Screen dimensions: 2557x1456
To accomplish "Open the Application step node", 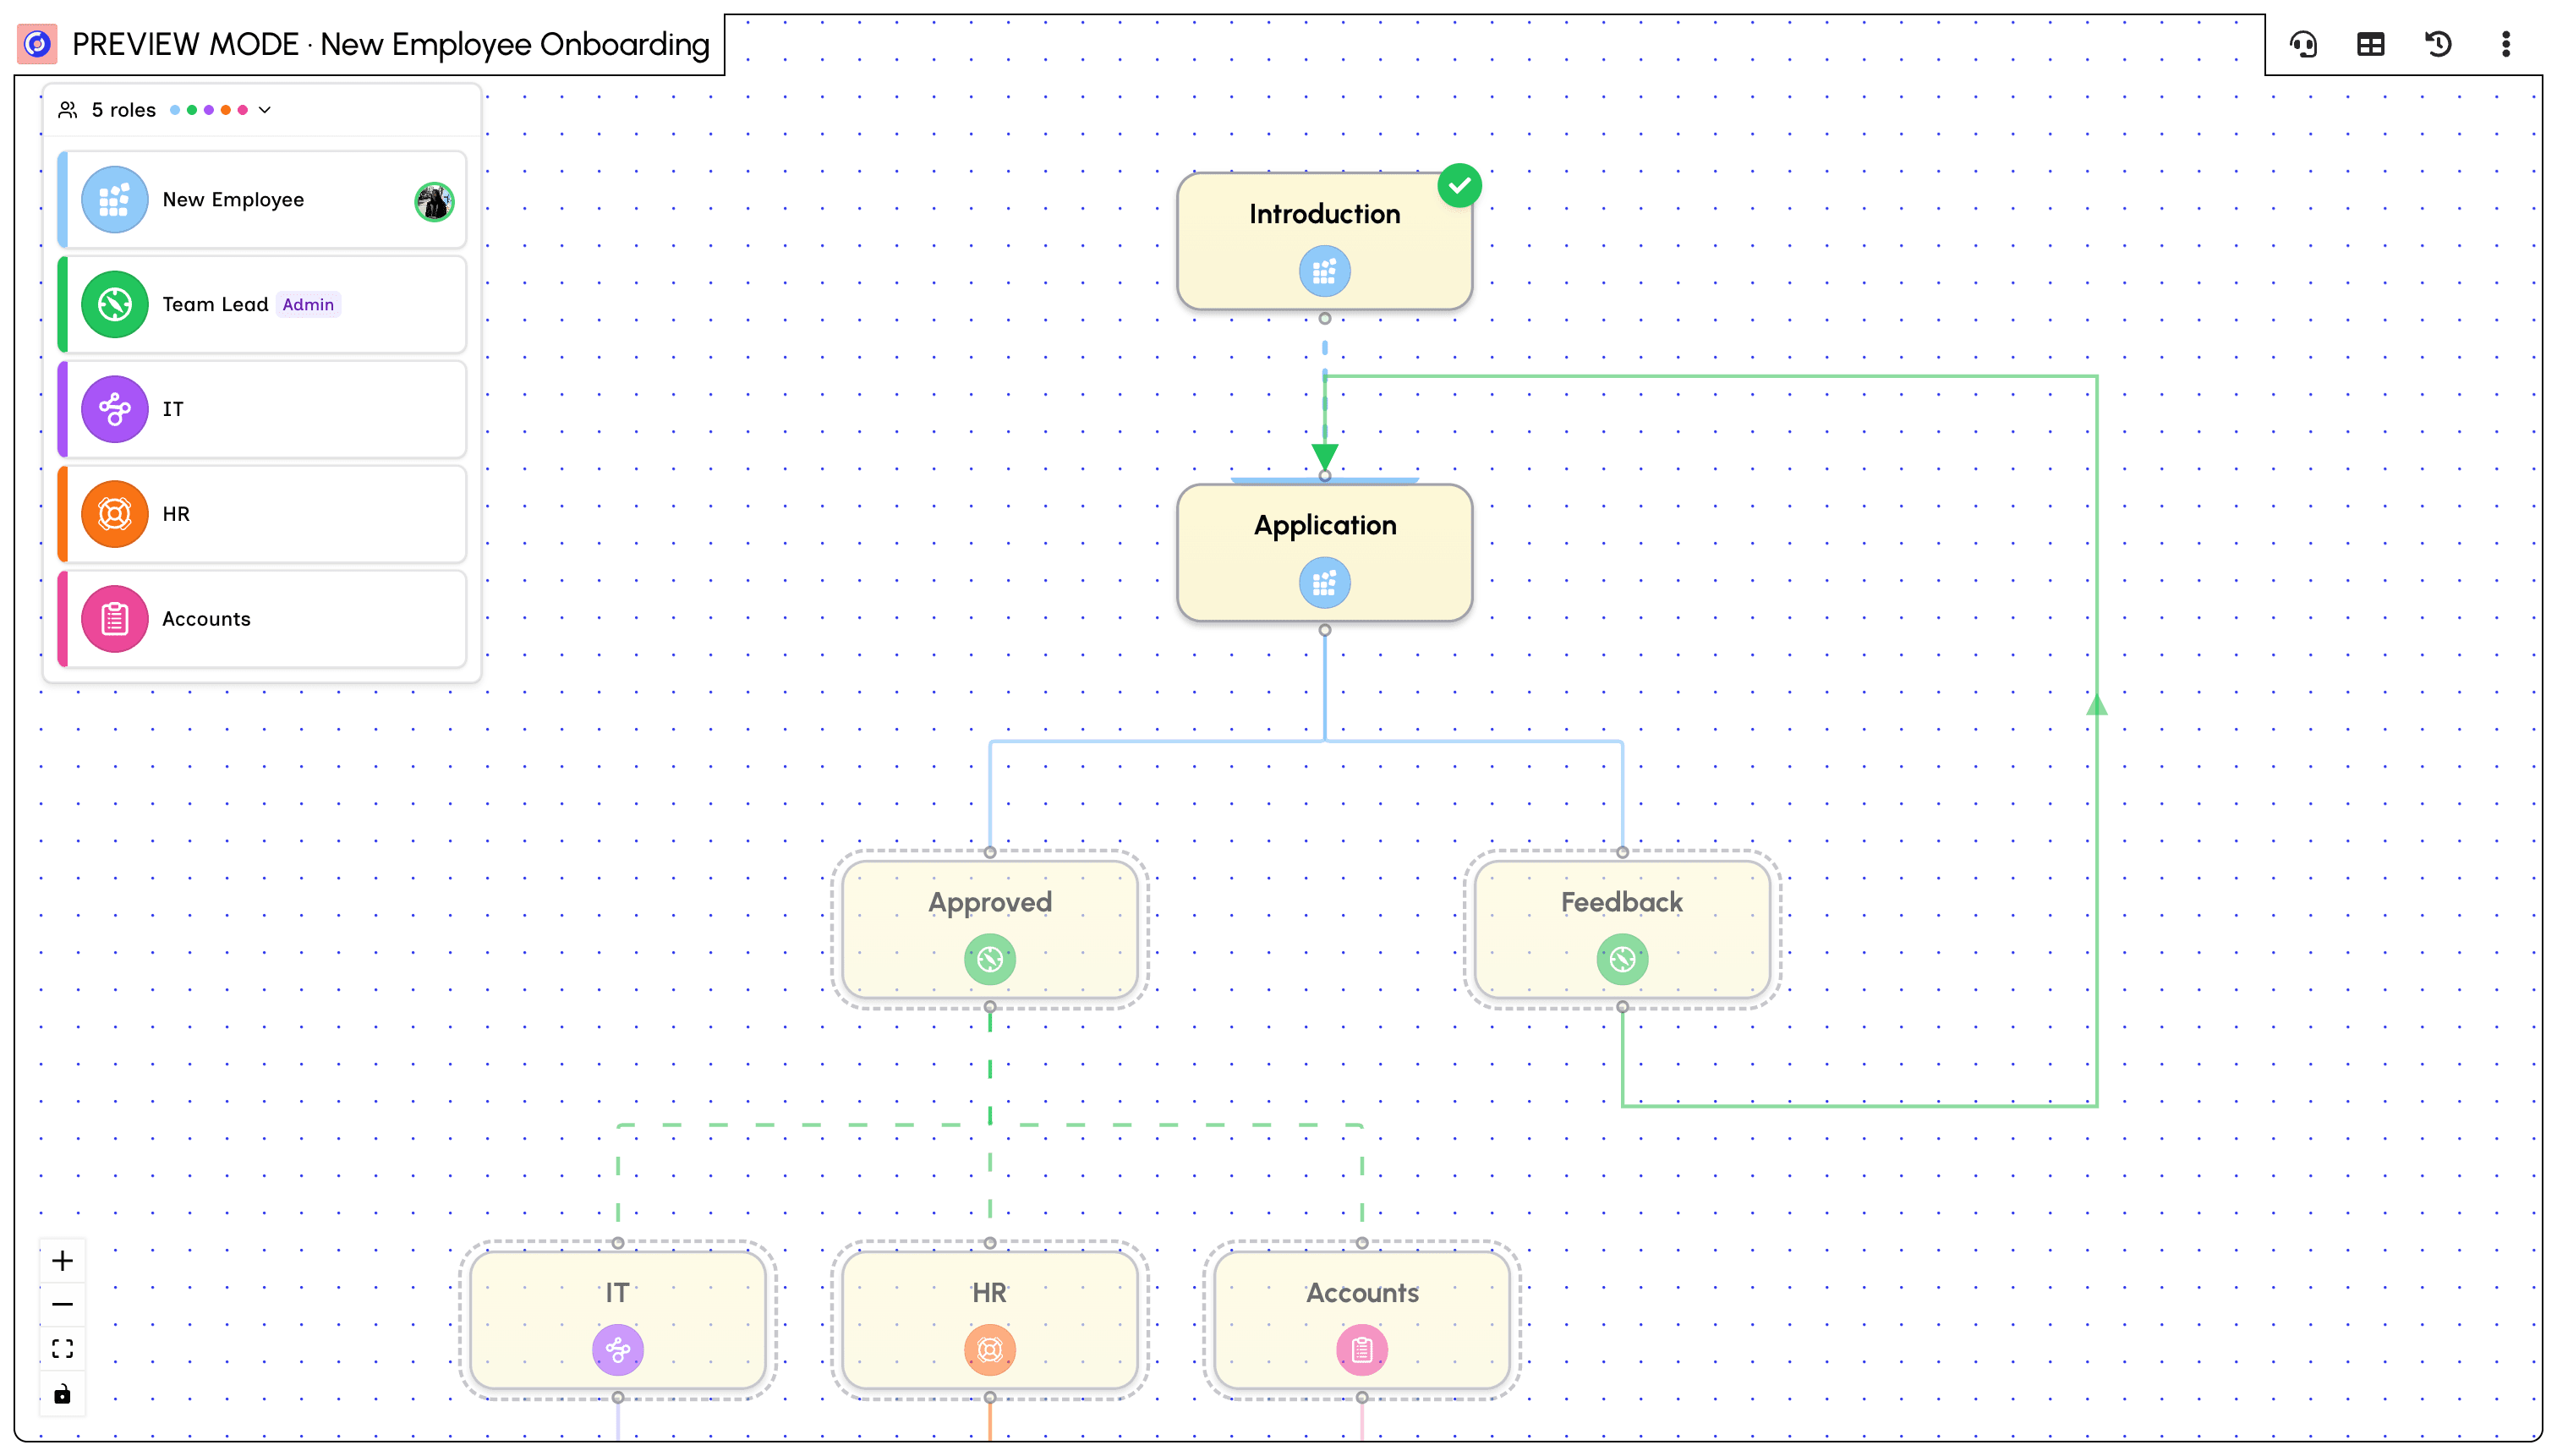I will click(1324, 552).
